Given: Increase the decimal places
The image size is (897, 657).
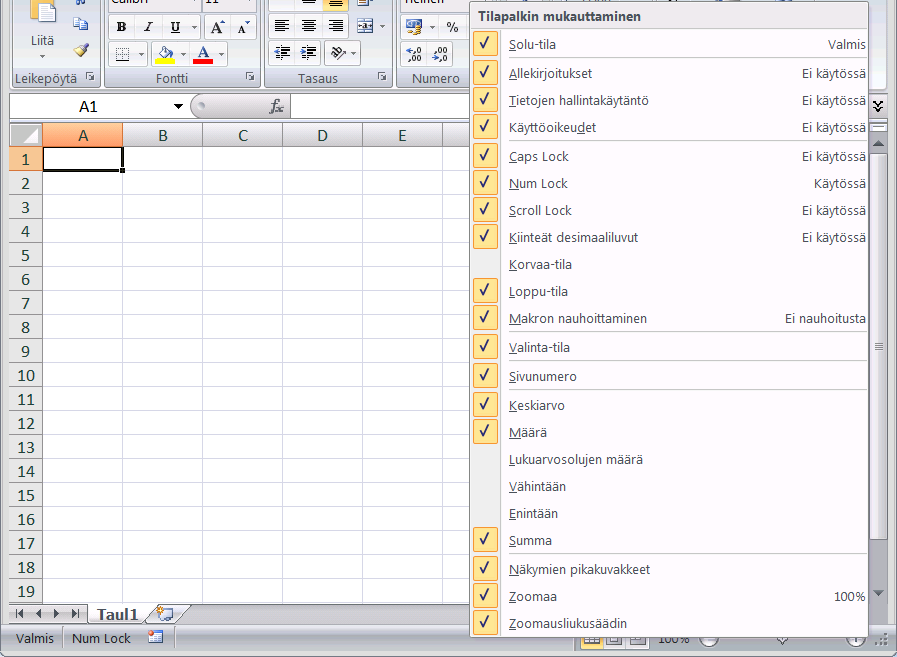Looking at the screenshot, I should [414, 54].
